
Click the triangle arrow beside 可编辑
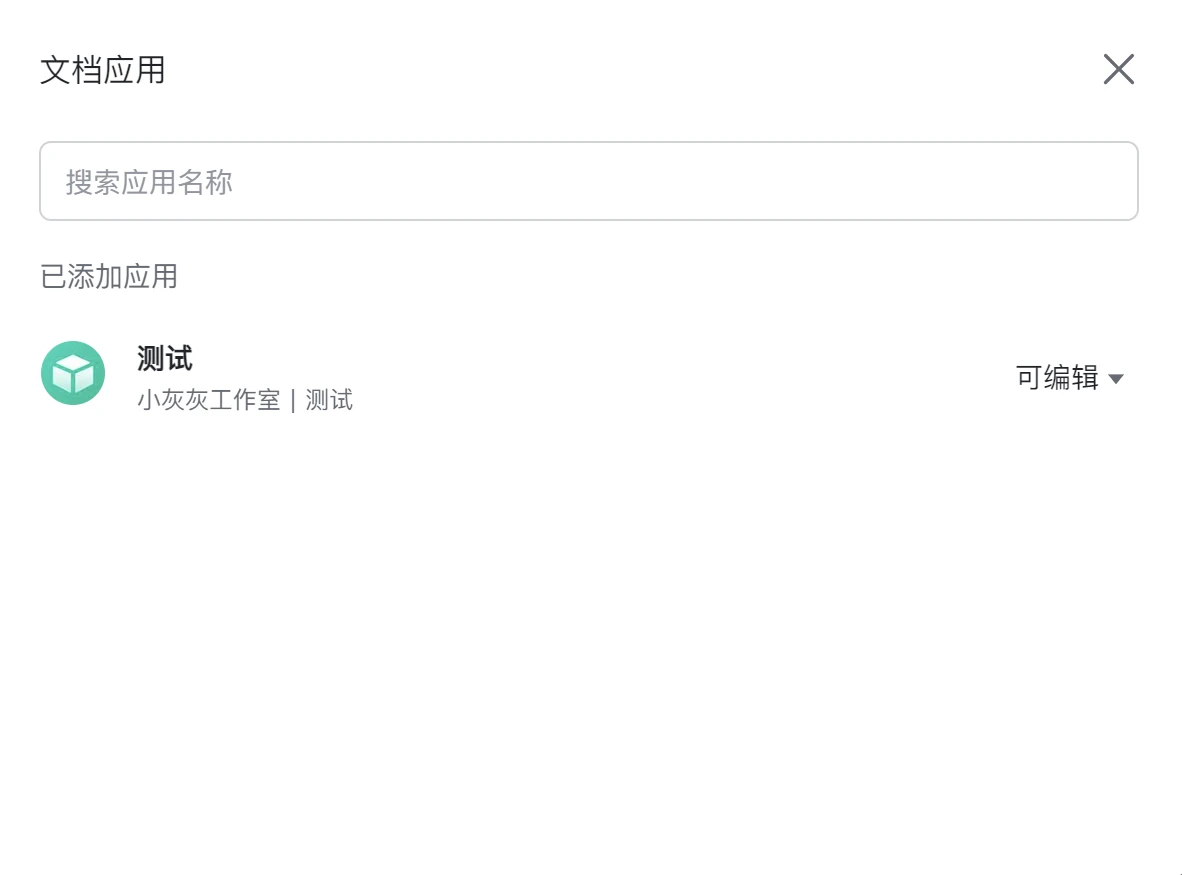(x=1116, y=379)
